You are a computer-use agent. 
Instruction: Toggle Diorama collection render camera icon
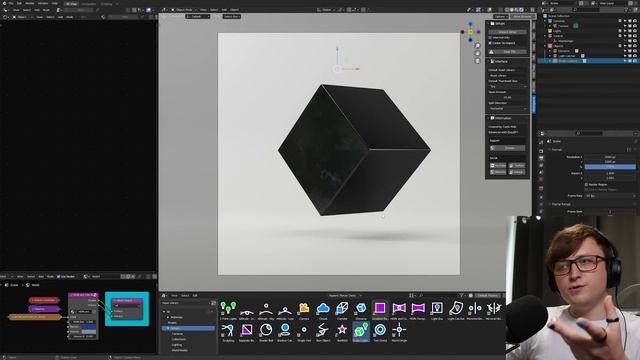point(635,51)
